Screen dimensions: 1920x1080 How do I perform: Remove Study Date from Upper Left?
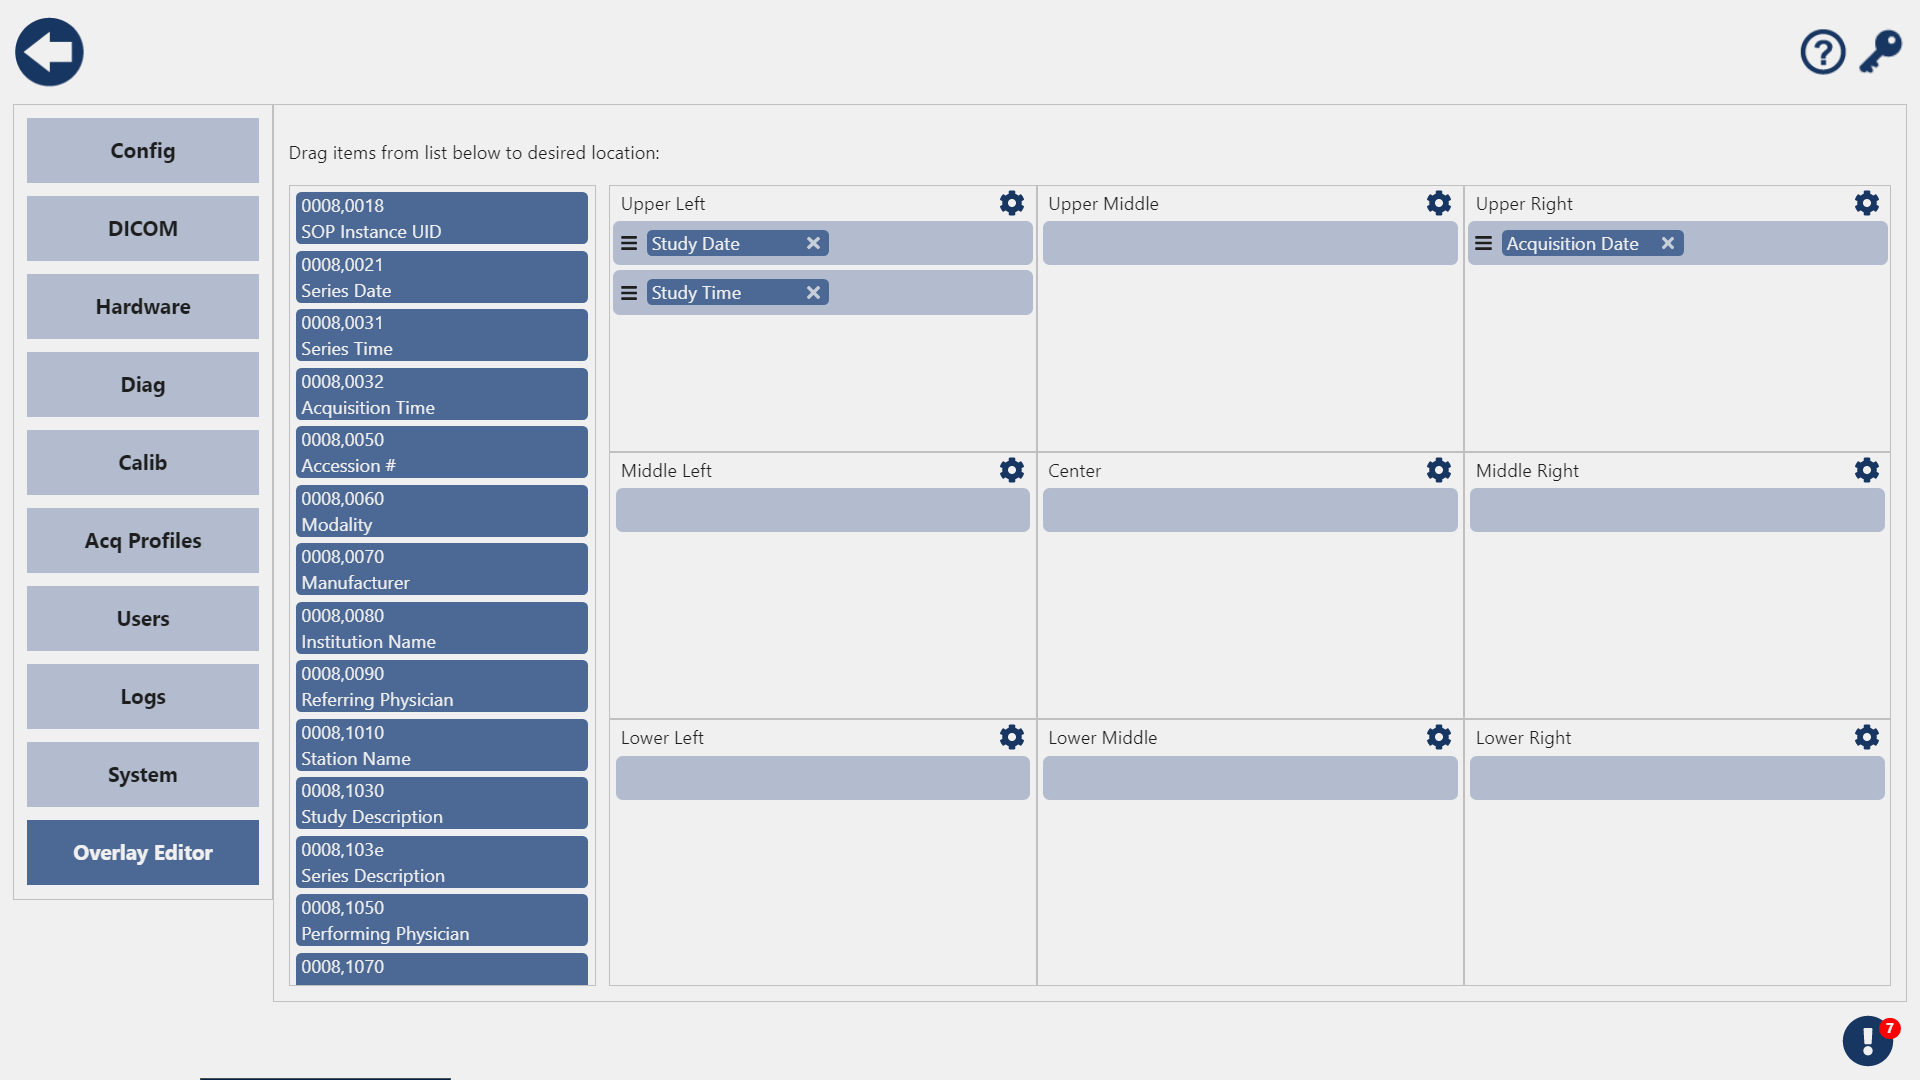tap(813, 243)
